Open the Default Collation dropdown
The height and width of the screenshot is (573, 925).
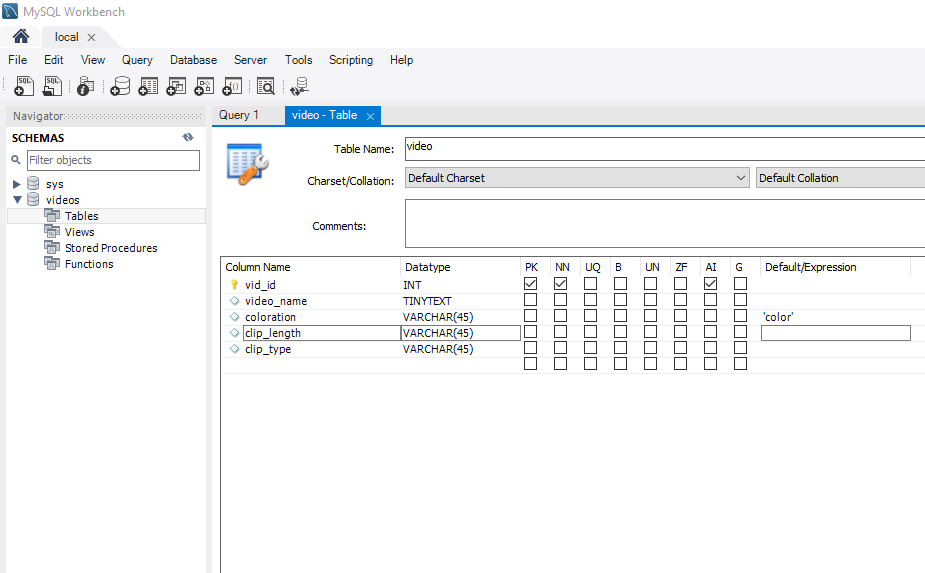click(841, 178)
